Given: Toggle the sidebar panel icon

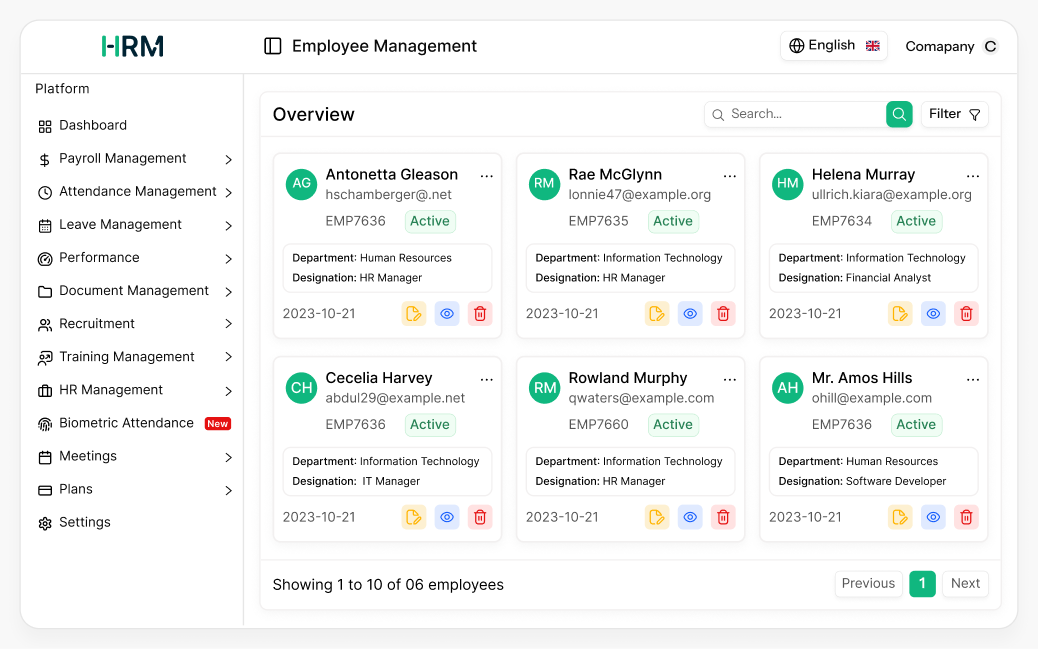Looking at the screenshot, I should (273, 46).
